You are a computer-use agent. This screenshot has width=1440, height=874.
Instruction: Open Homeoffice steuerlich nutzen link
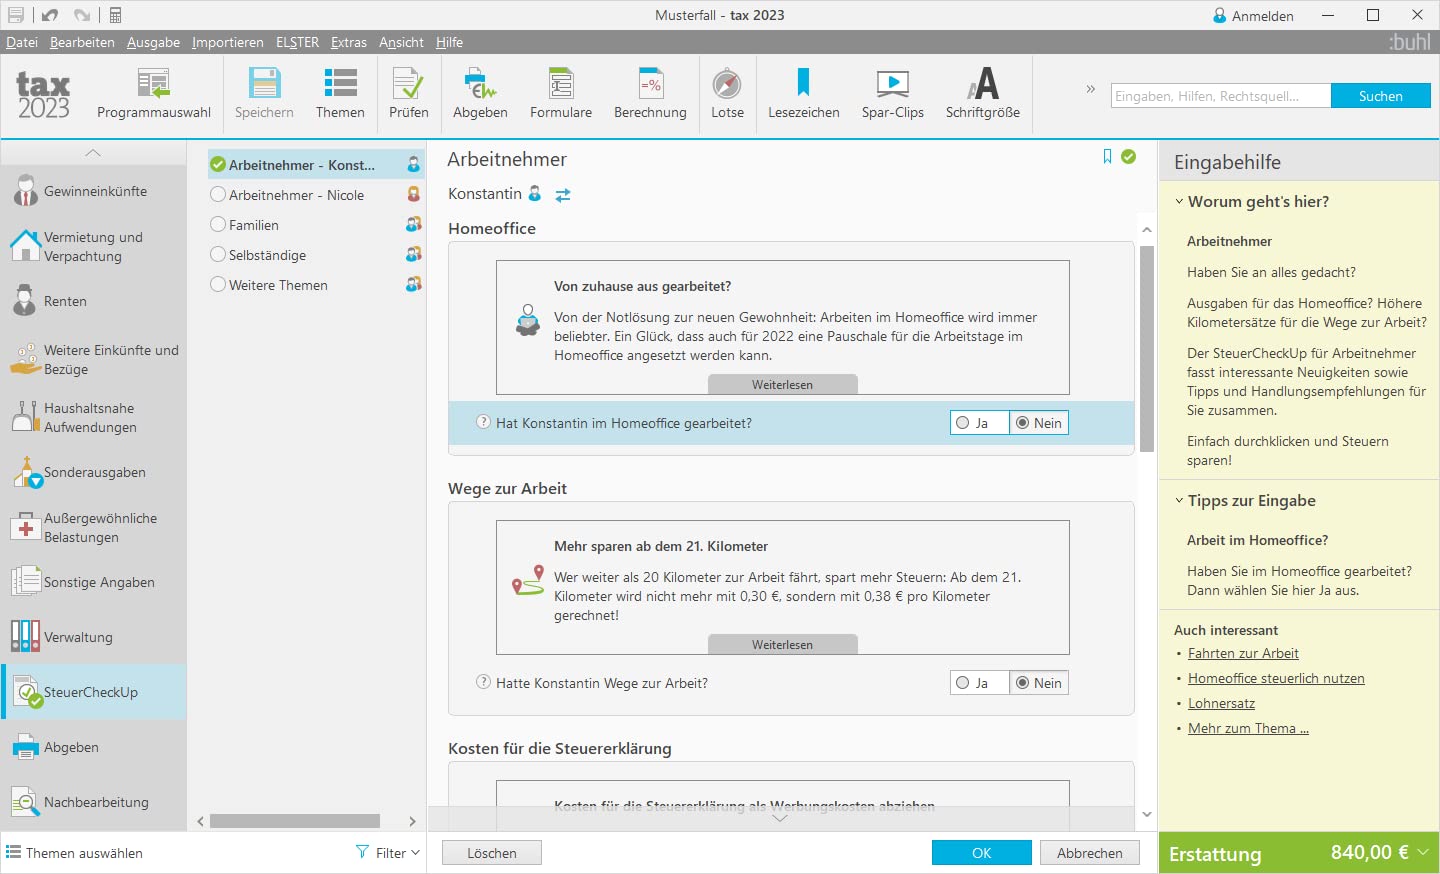[x=1276, y=678]
